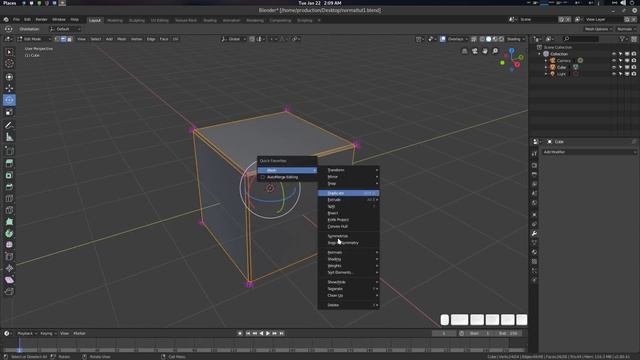This screenshot has width=640, height=360.
Task: Click the zoom view magnifier icon
Action: pos(495,51)
